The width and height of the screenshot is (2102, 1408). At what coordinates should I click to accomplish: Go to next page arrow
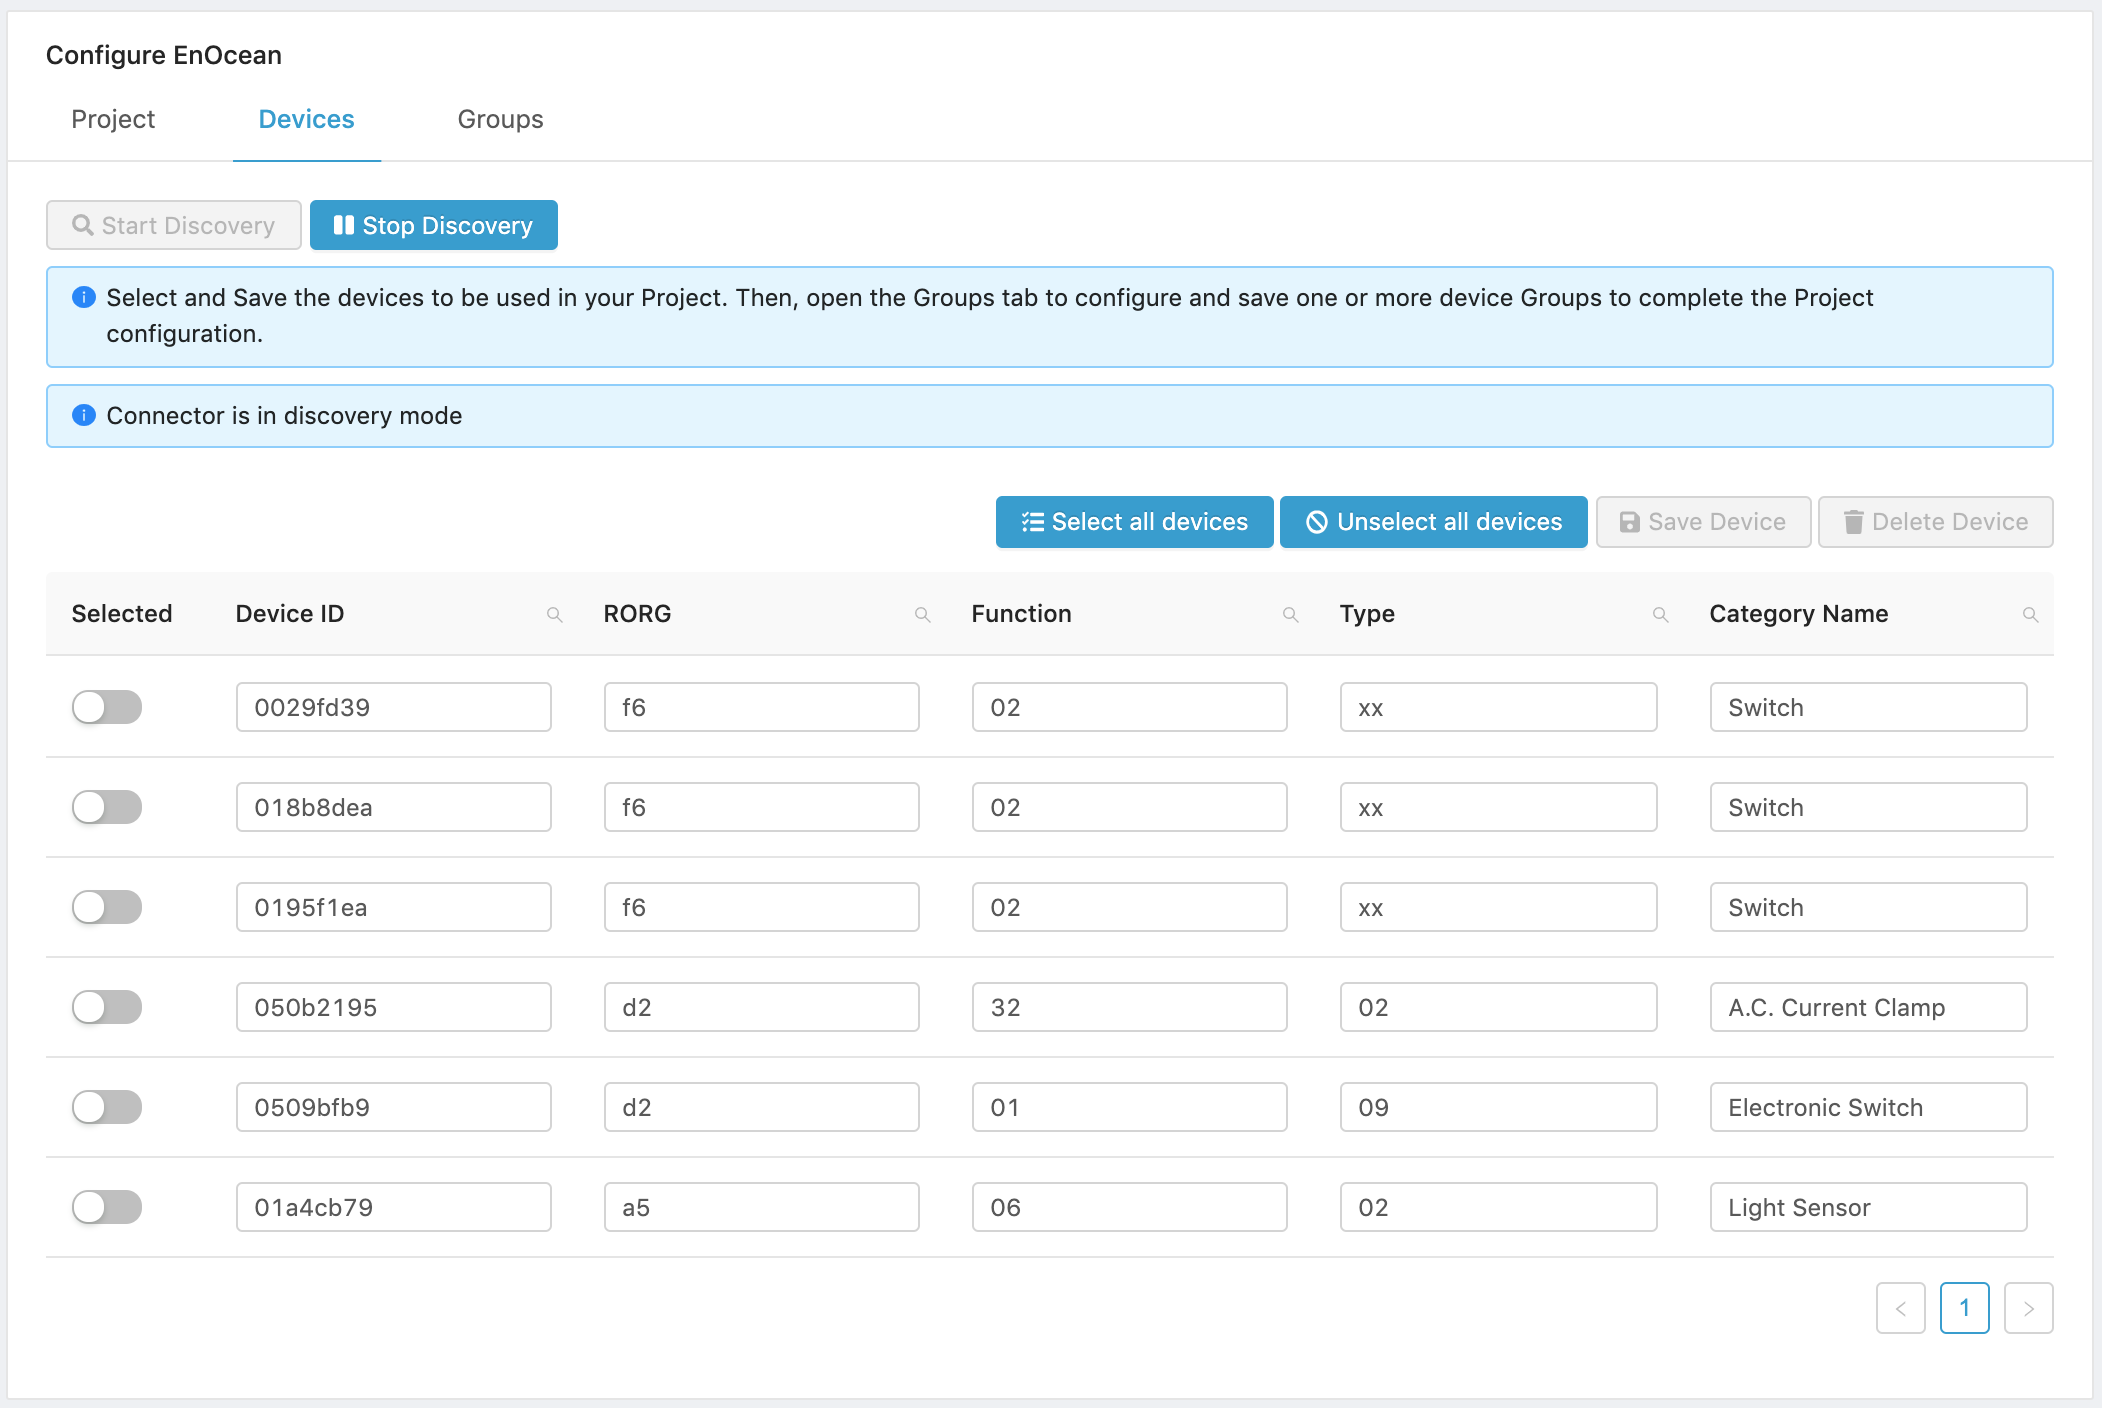2029,1308
